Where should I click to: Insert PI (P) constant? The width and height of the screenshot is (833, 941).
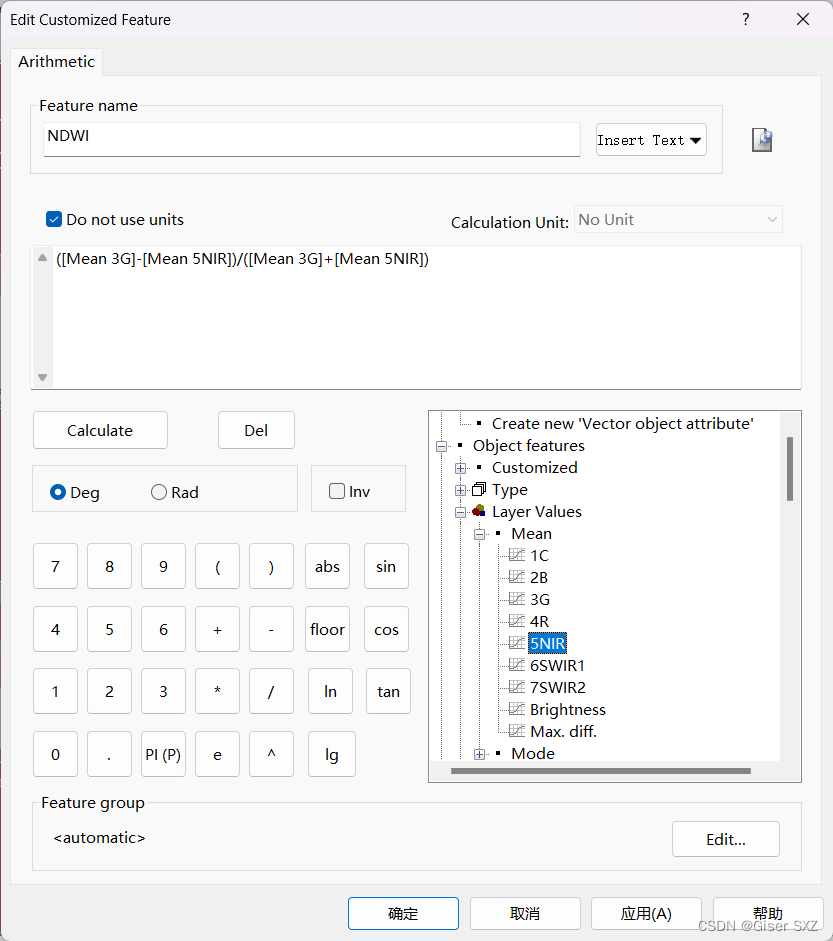click(163, 754)
